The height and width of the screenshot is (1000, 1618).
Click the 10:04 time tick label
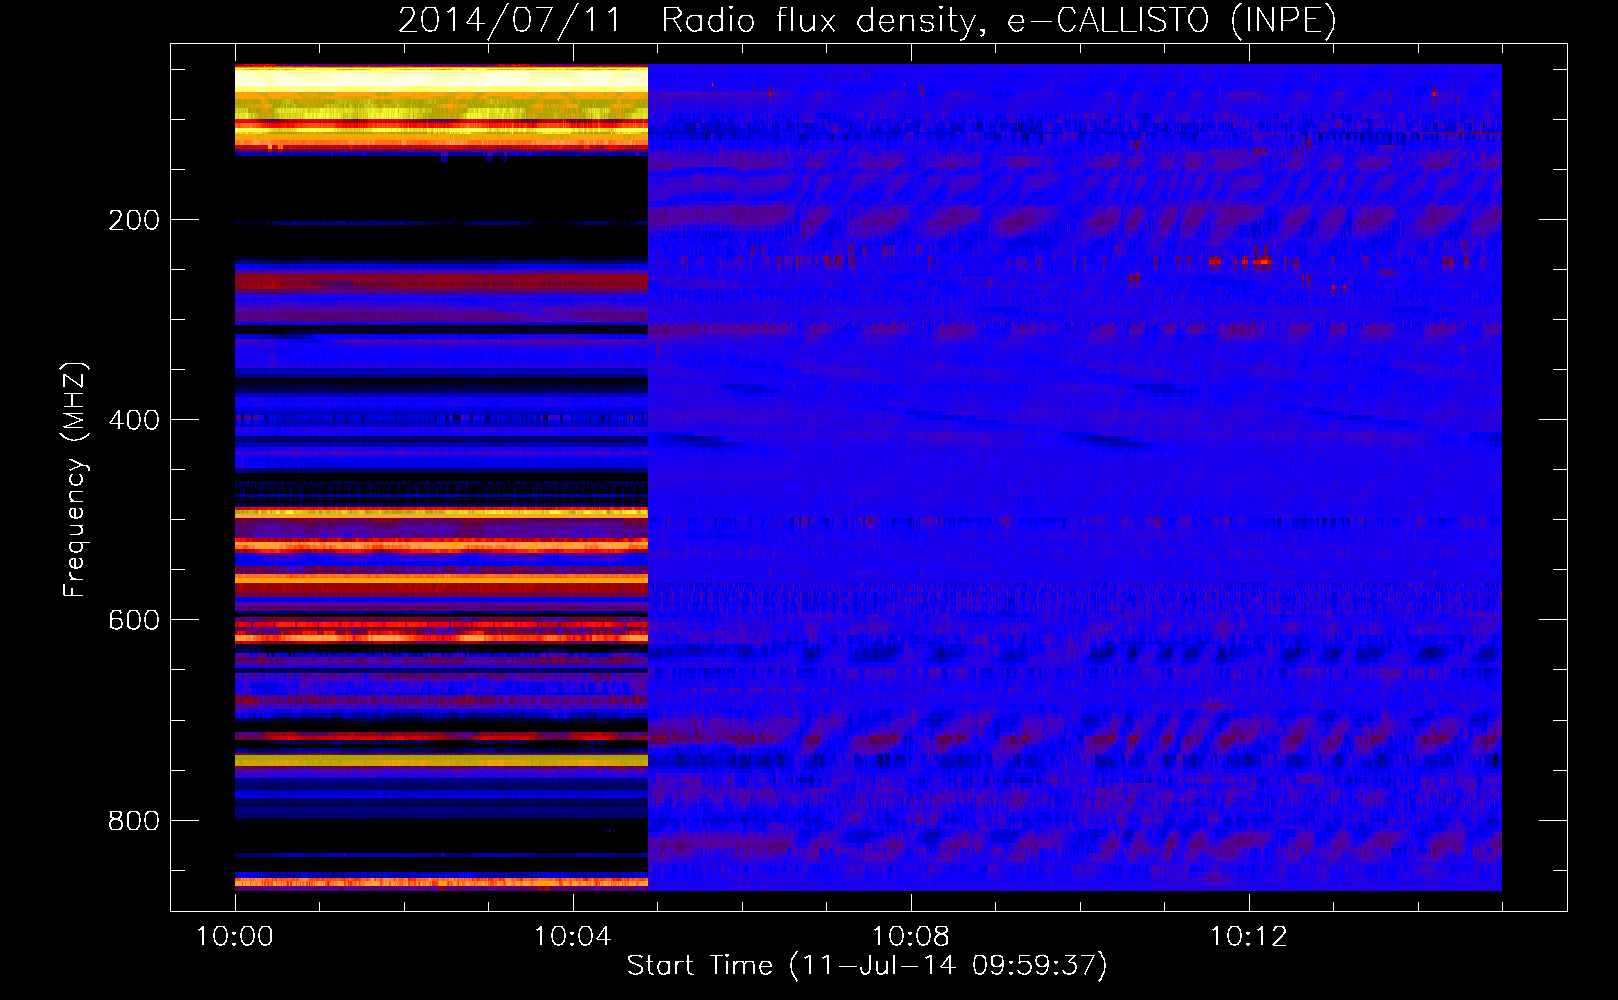(573, 937)
